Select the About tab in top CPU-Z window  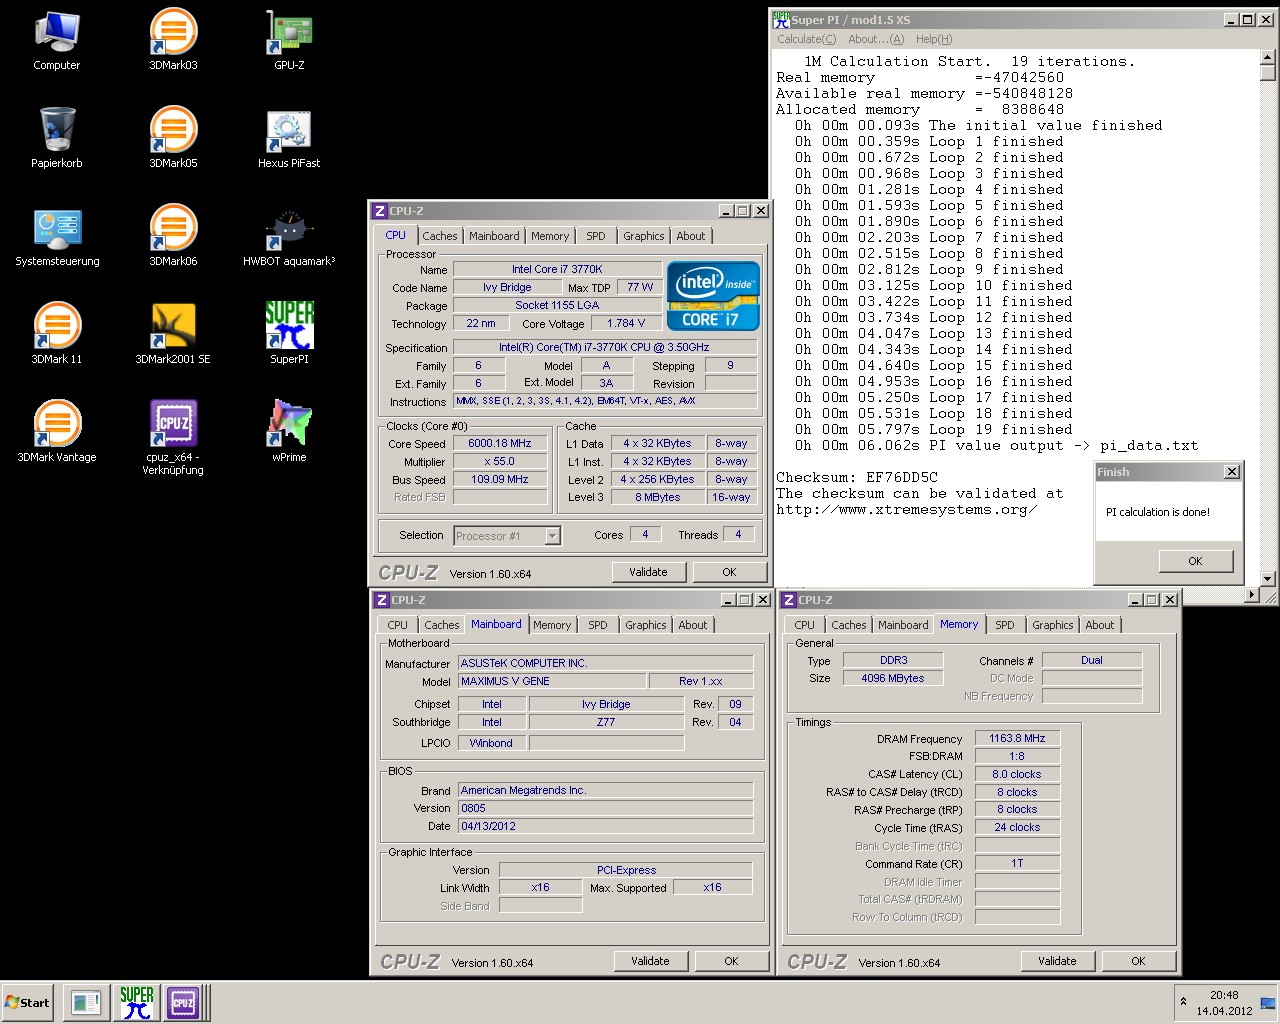(x=691, y=236)
